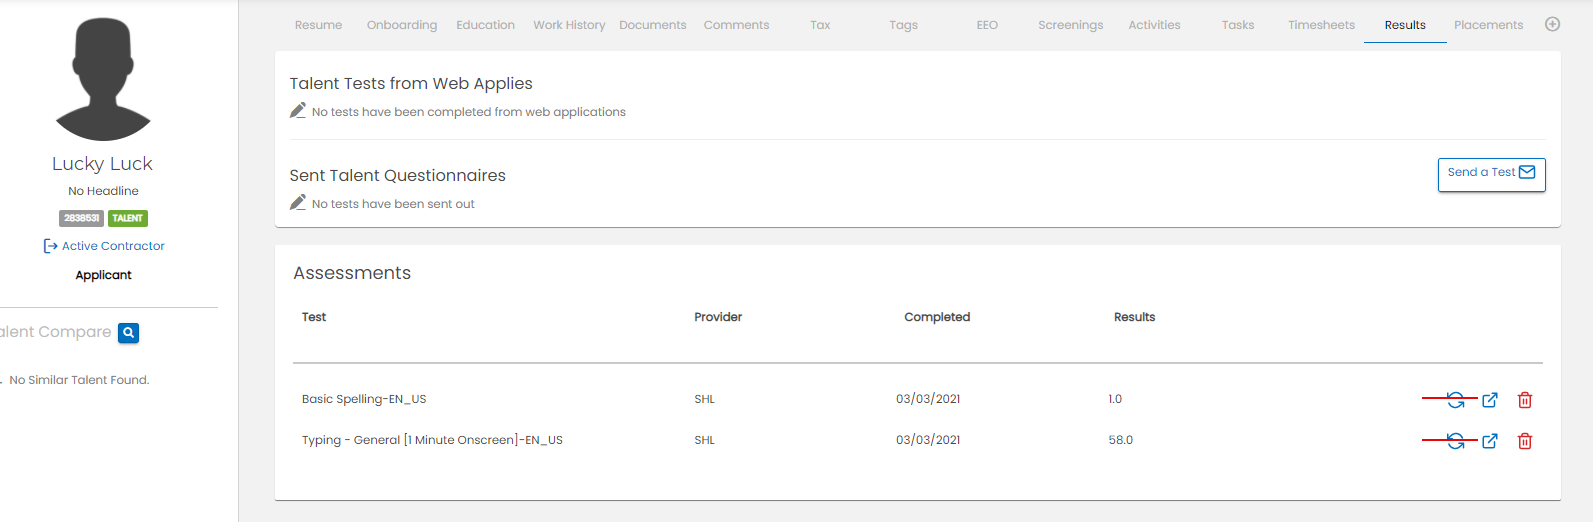Click refresh icon for Typing General test
The image size is (1593, 522).
pos(1456,441)
